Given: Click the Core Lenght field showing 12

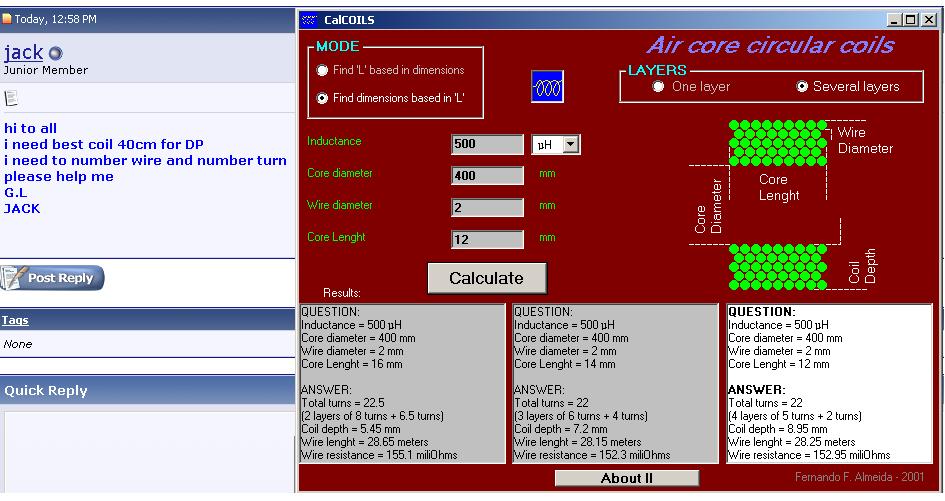Looking at the screenshot, I should [487, 239].
